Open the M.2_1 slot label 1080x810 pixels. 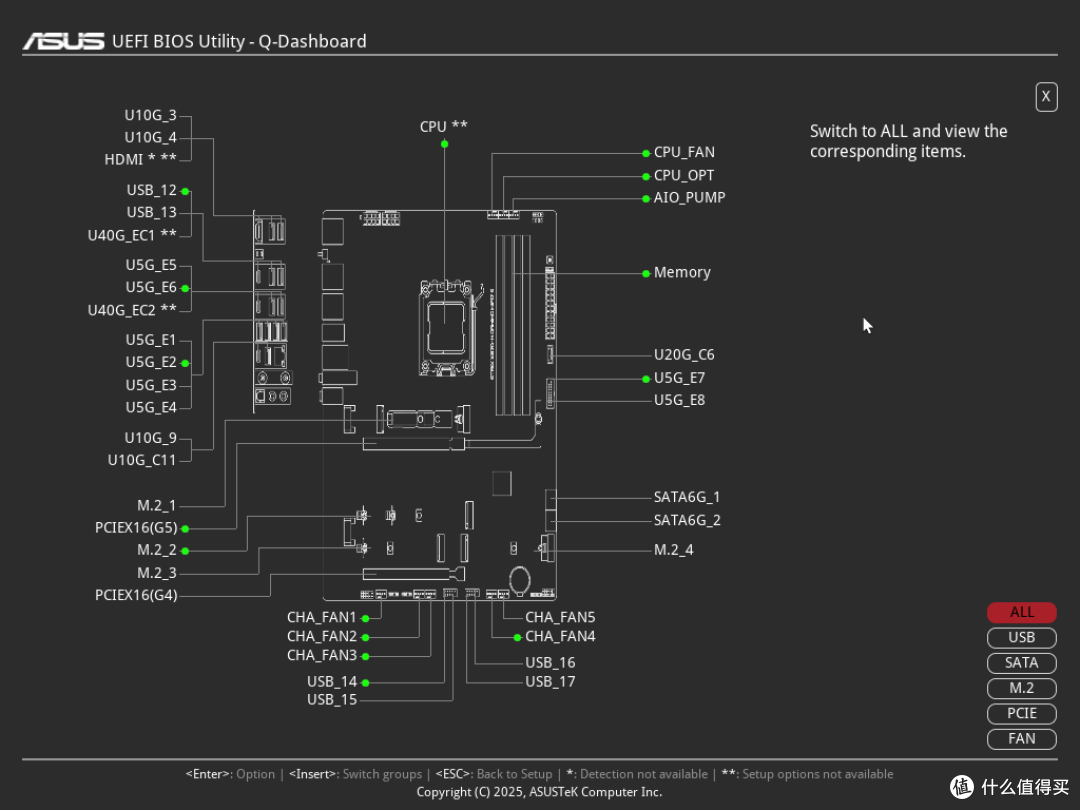click(x=156, y=506)
